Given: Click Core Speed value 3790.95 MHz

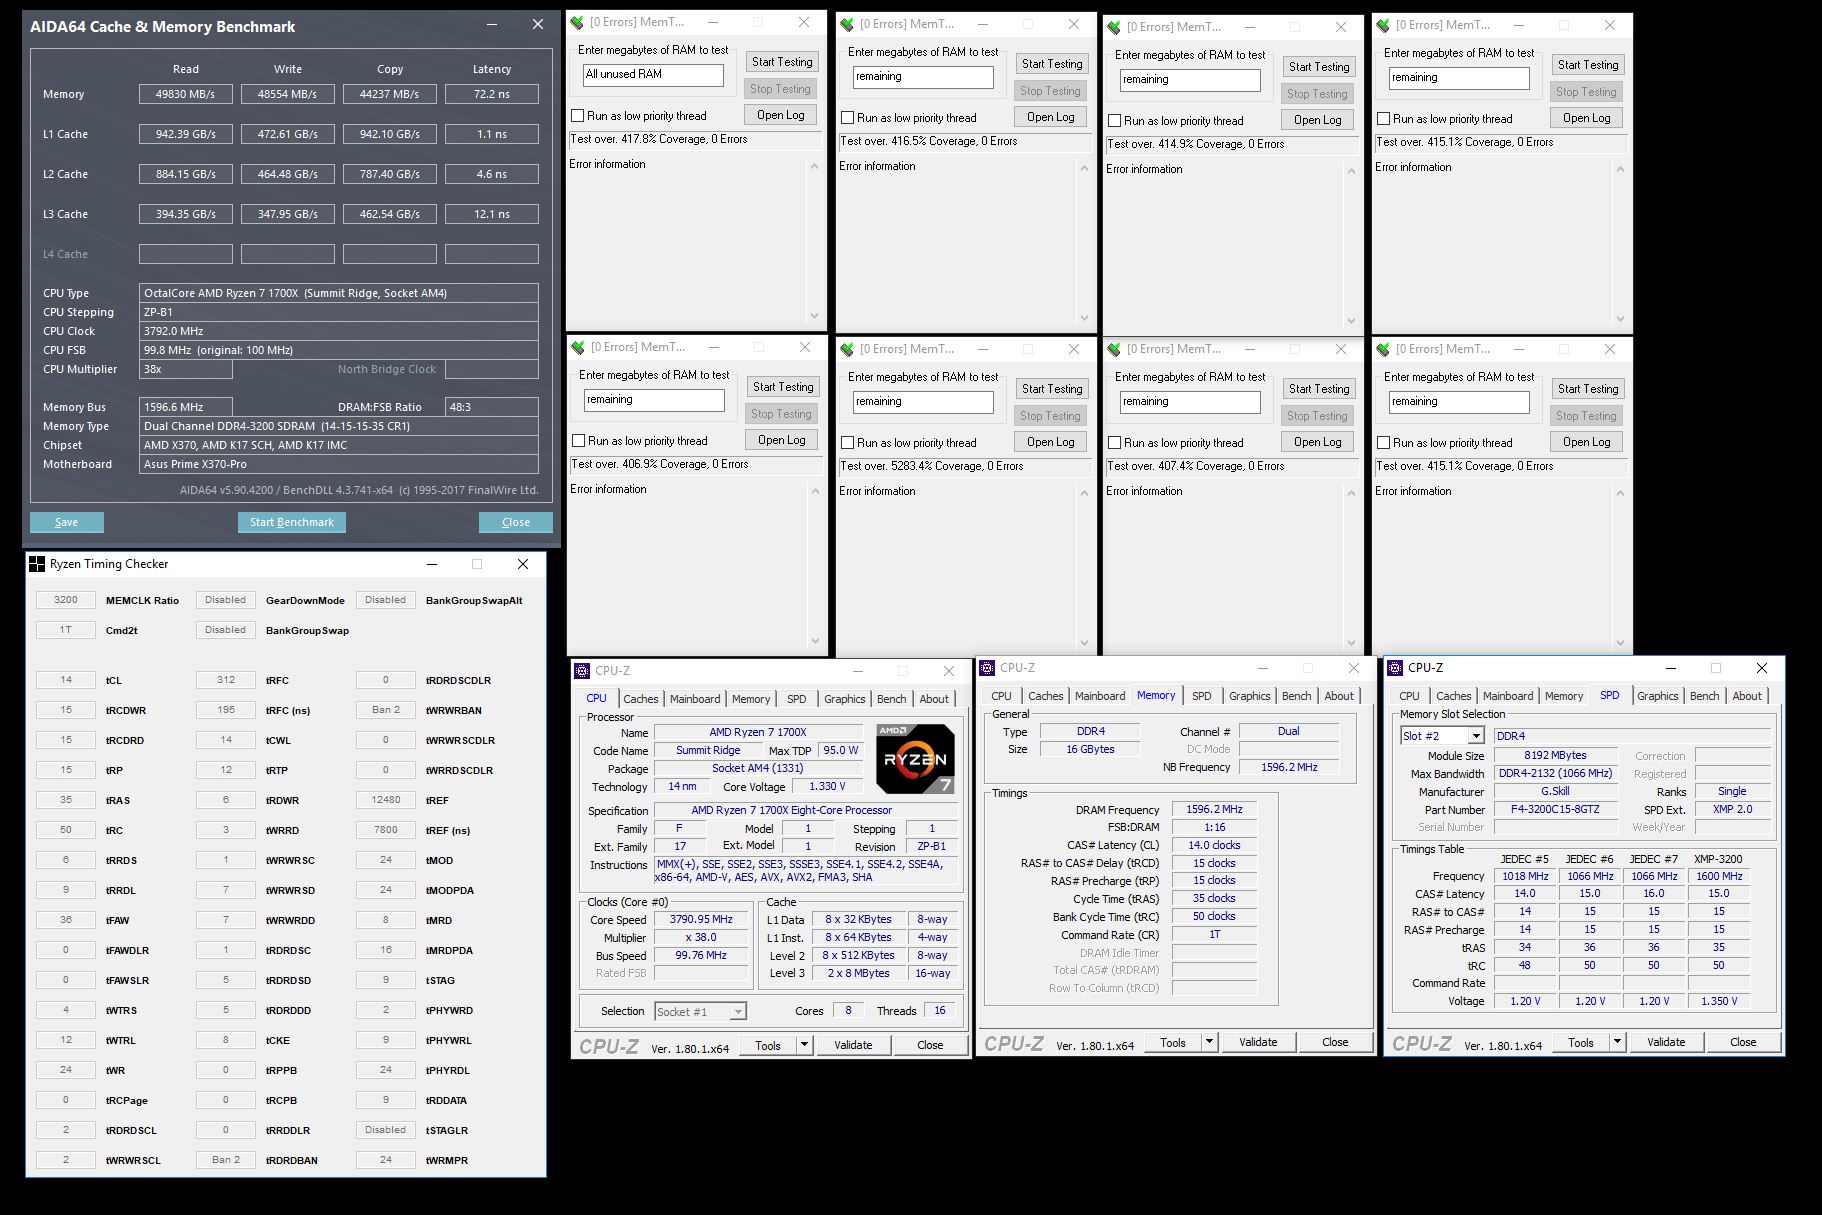Looking at the screenshot, I should [701, 920].
